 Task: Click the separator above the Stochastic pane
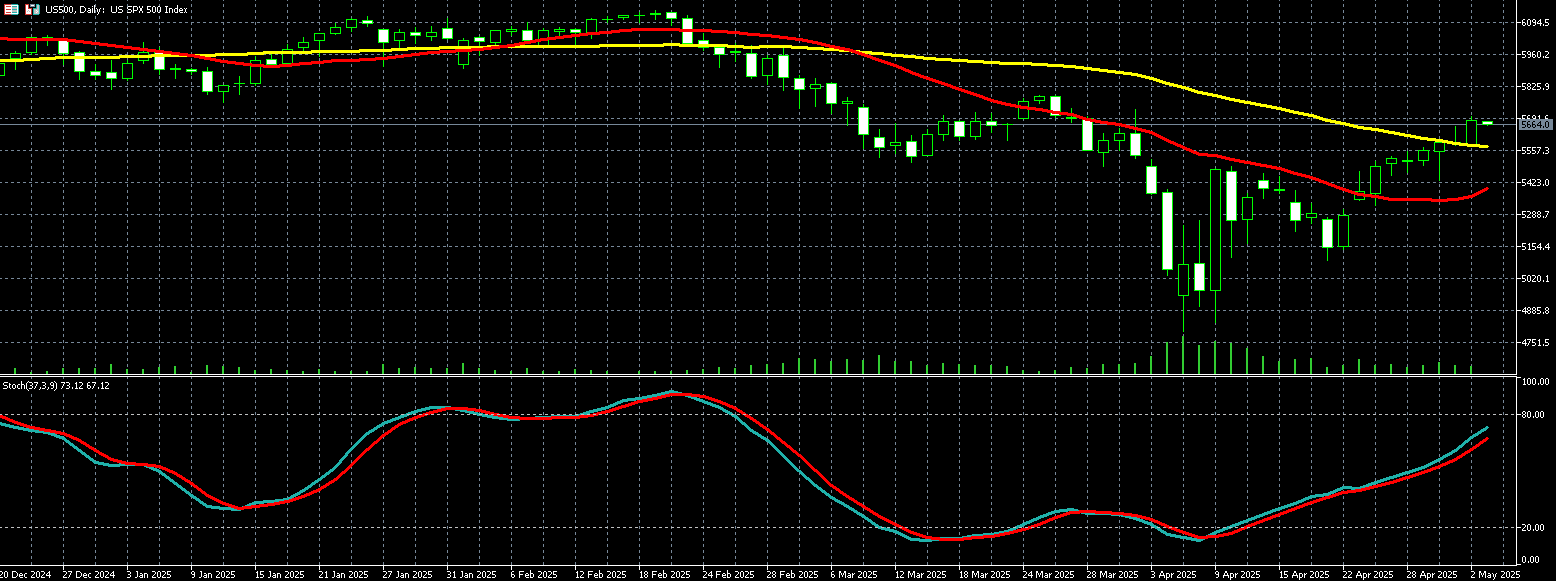(760, 376)
